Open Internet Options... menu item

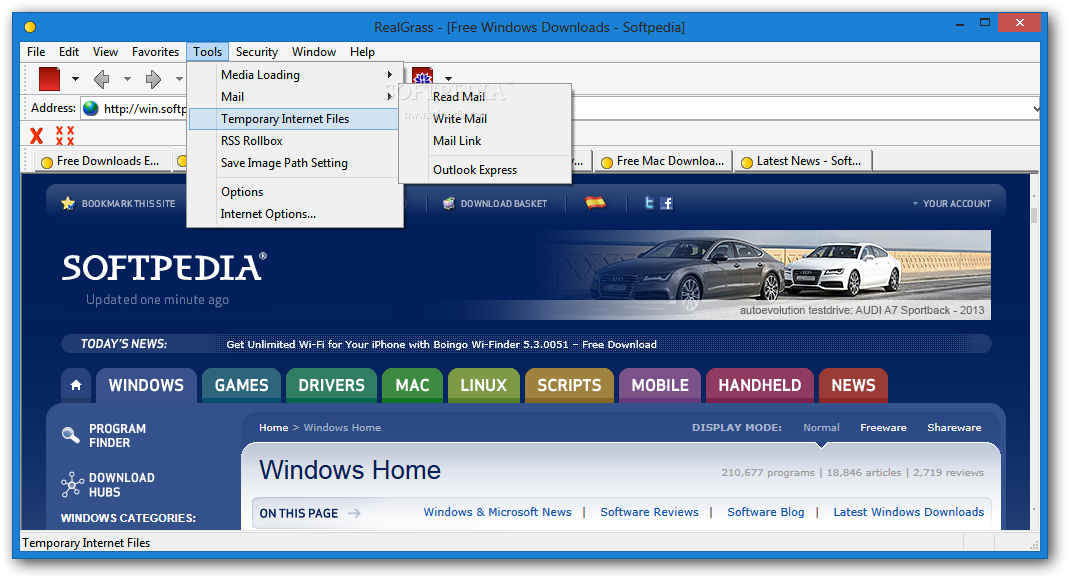coord(295,214)
